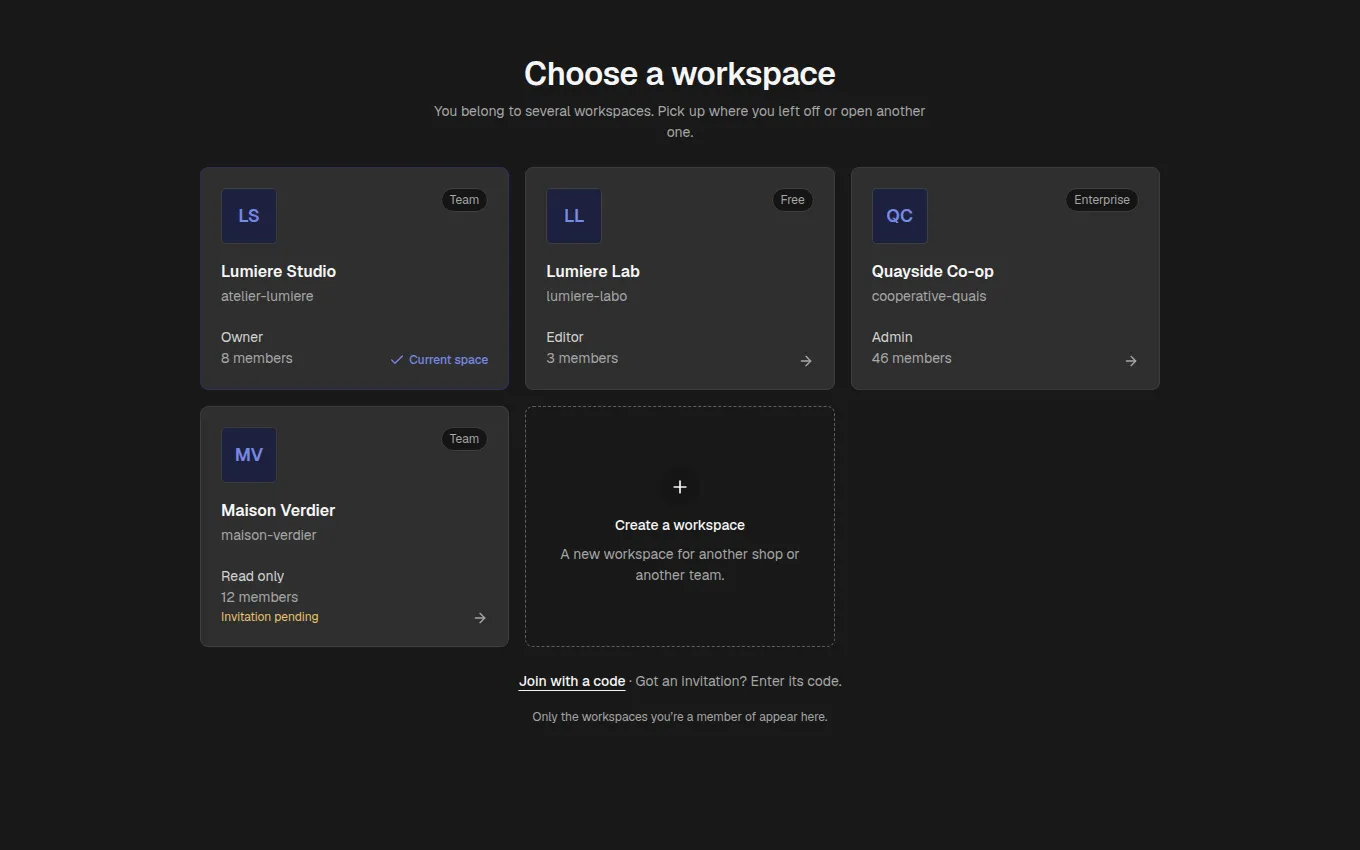This screenshot has height=850, width=1360.
Task: Click the MV avatar for Maison Verdier
Action: (x=249, y=455)
